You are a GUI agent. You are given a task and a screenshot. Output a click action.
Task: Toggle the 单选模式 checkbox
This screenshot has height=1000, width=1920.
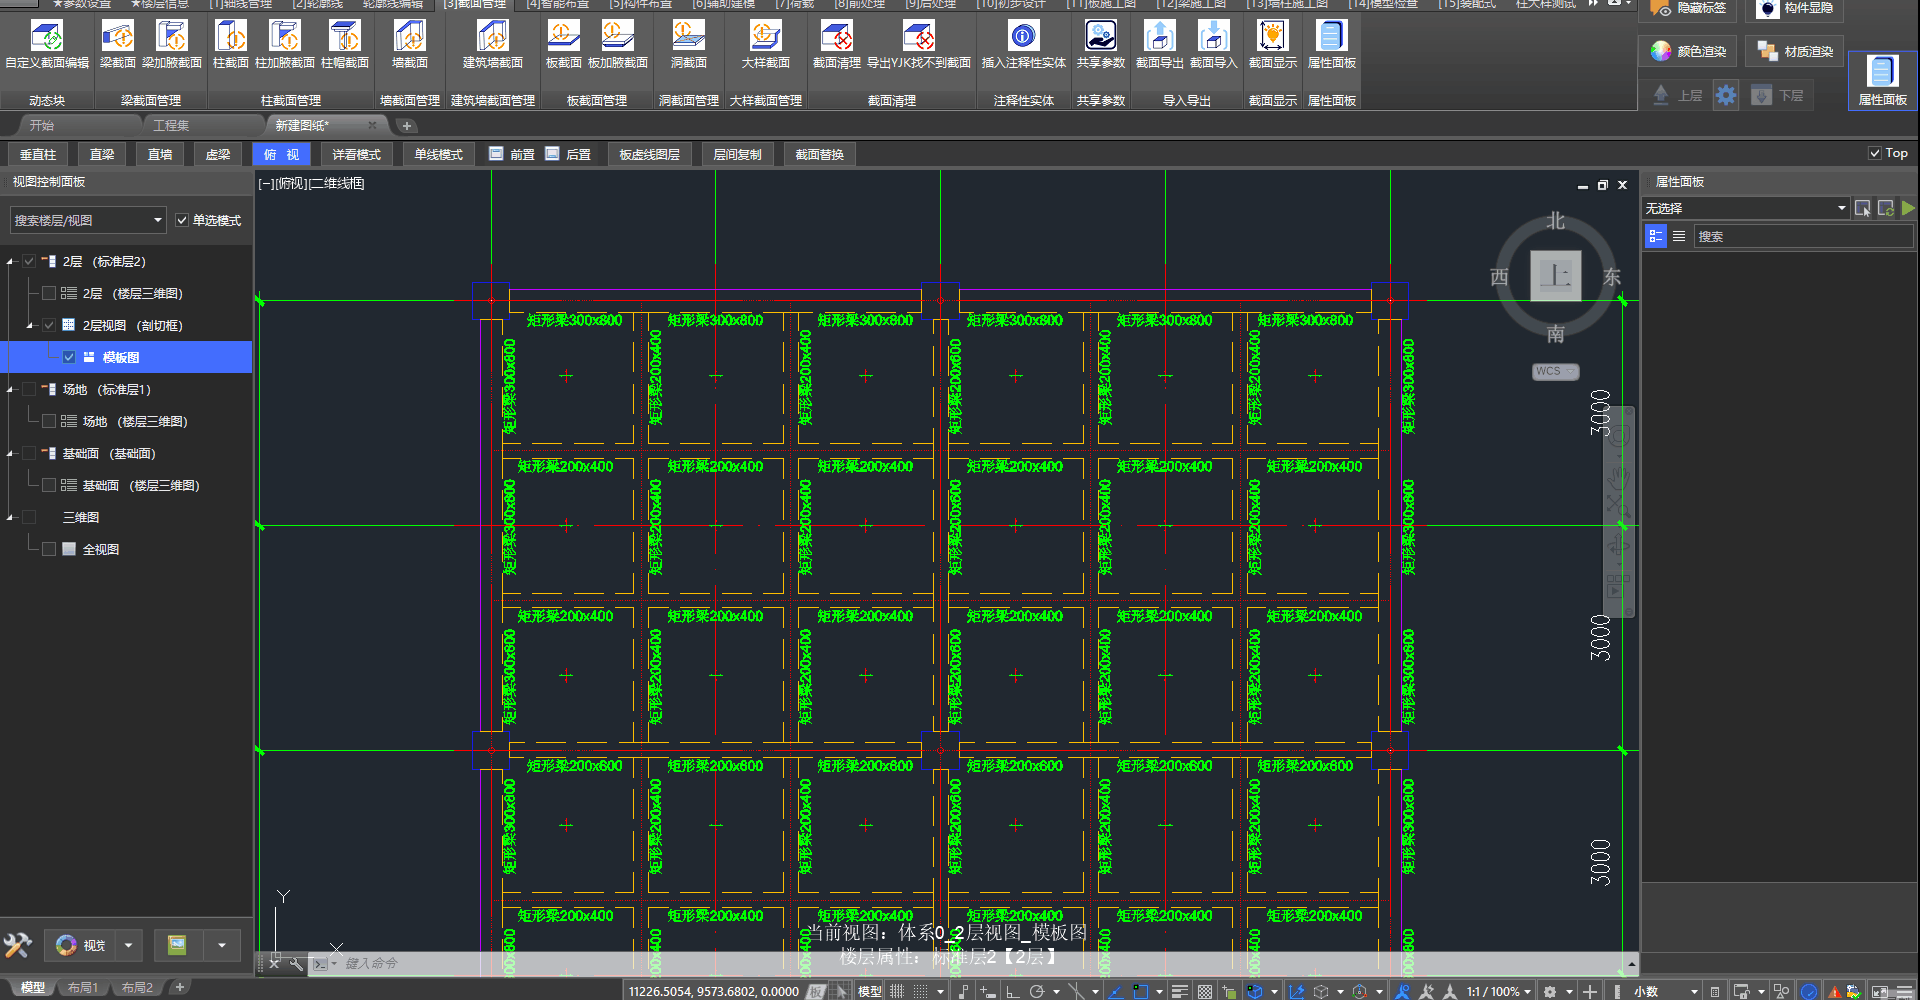coord(182,220)
